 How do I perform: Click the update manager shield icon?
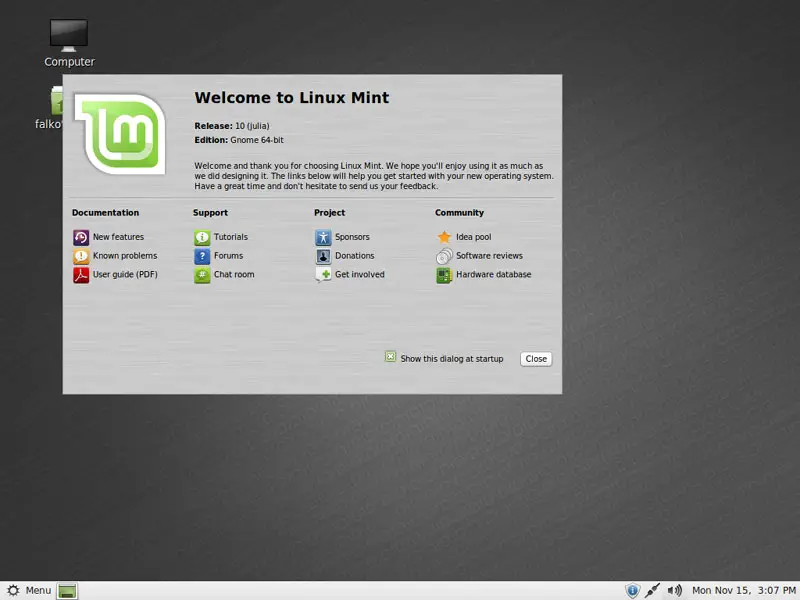(632, 590)
